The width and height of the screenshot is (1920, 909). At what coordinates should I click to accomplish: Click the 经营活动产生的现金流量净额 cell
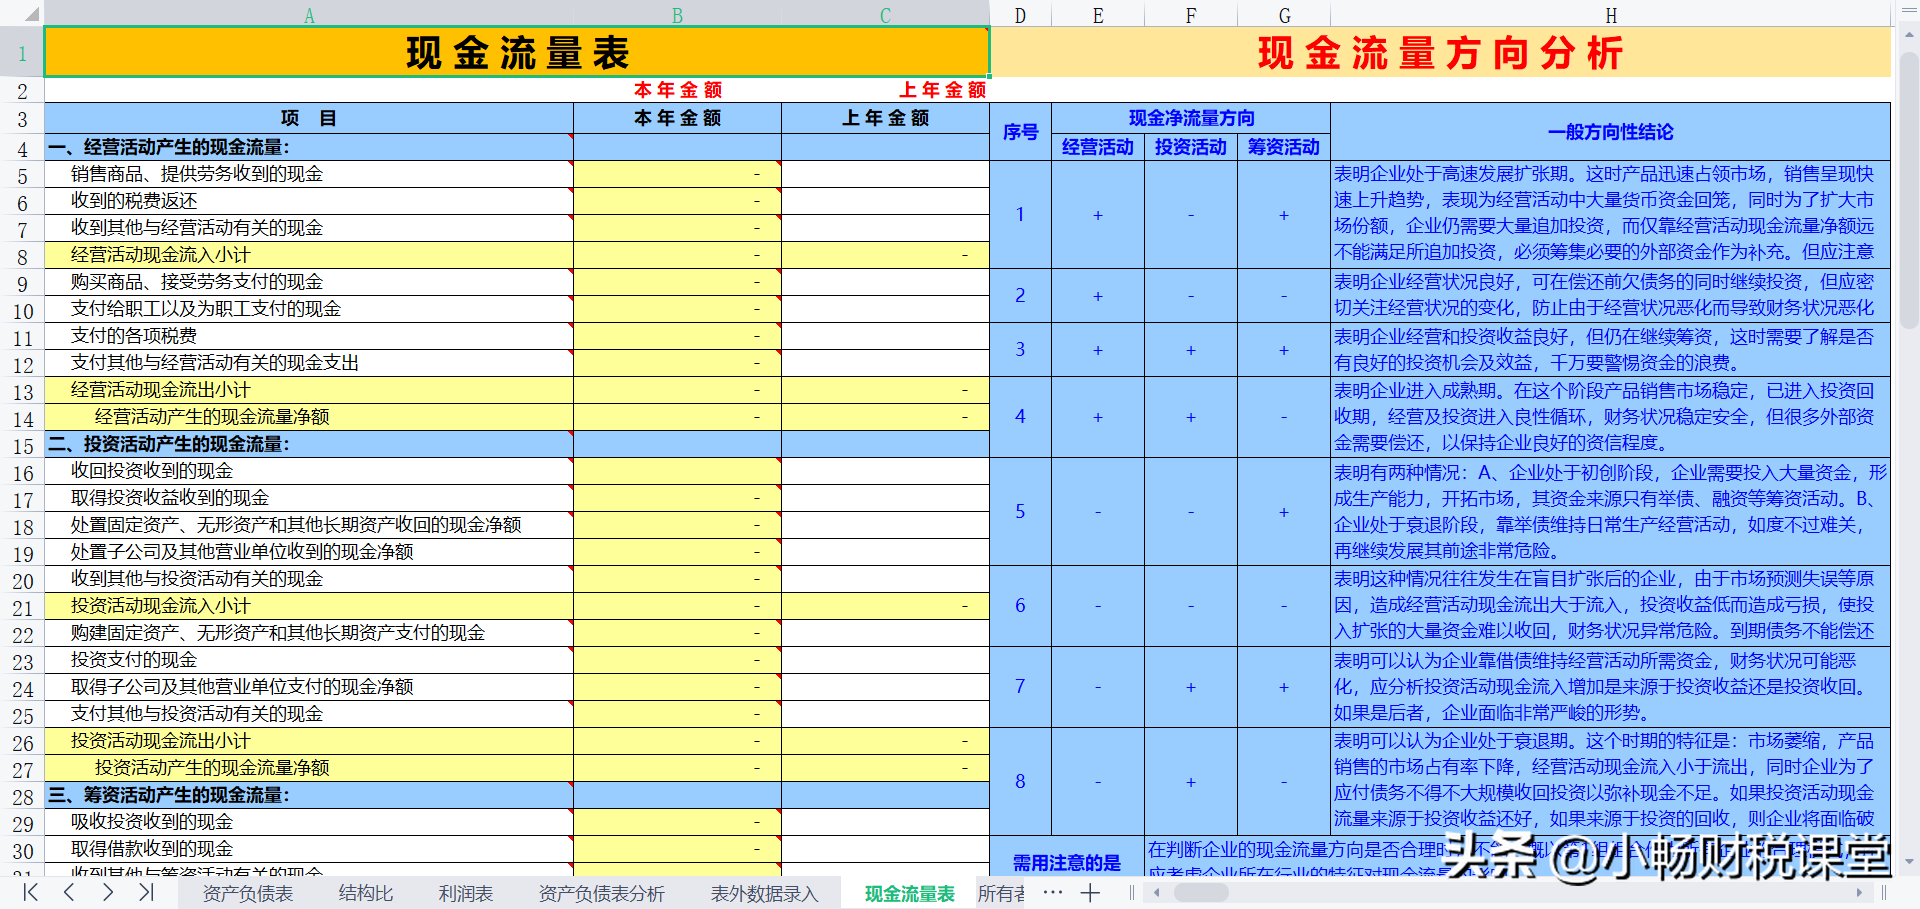(x=309, y=417)
